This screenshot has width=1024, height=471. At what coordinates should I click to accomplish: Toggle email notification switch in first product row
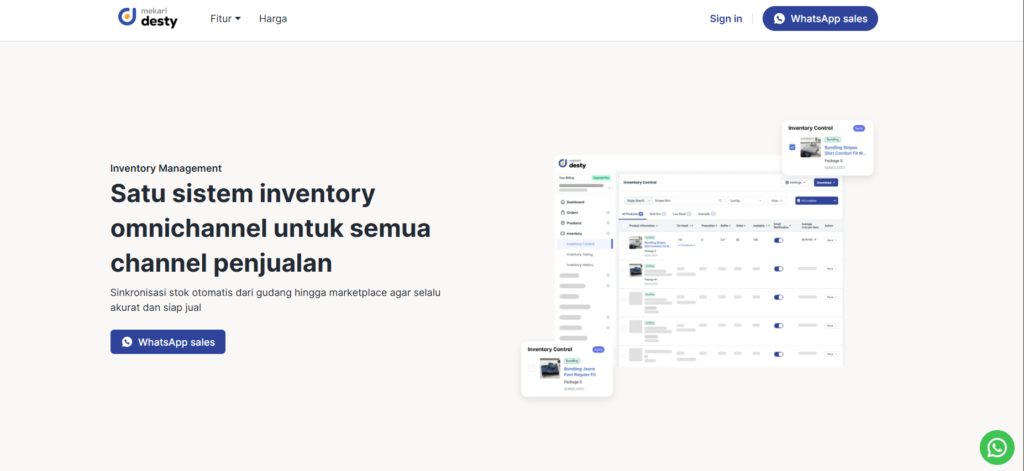click(x=779, y=240)
